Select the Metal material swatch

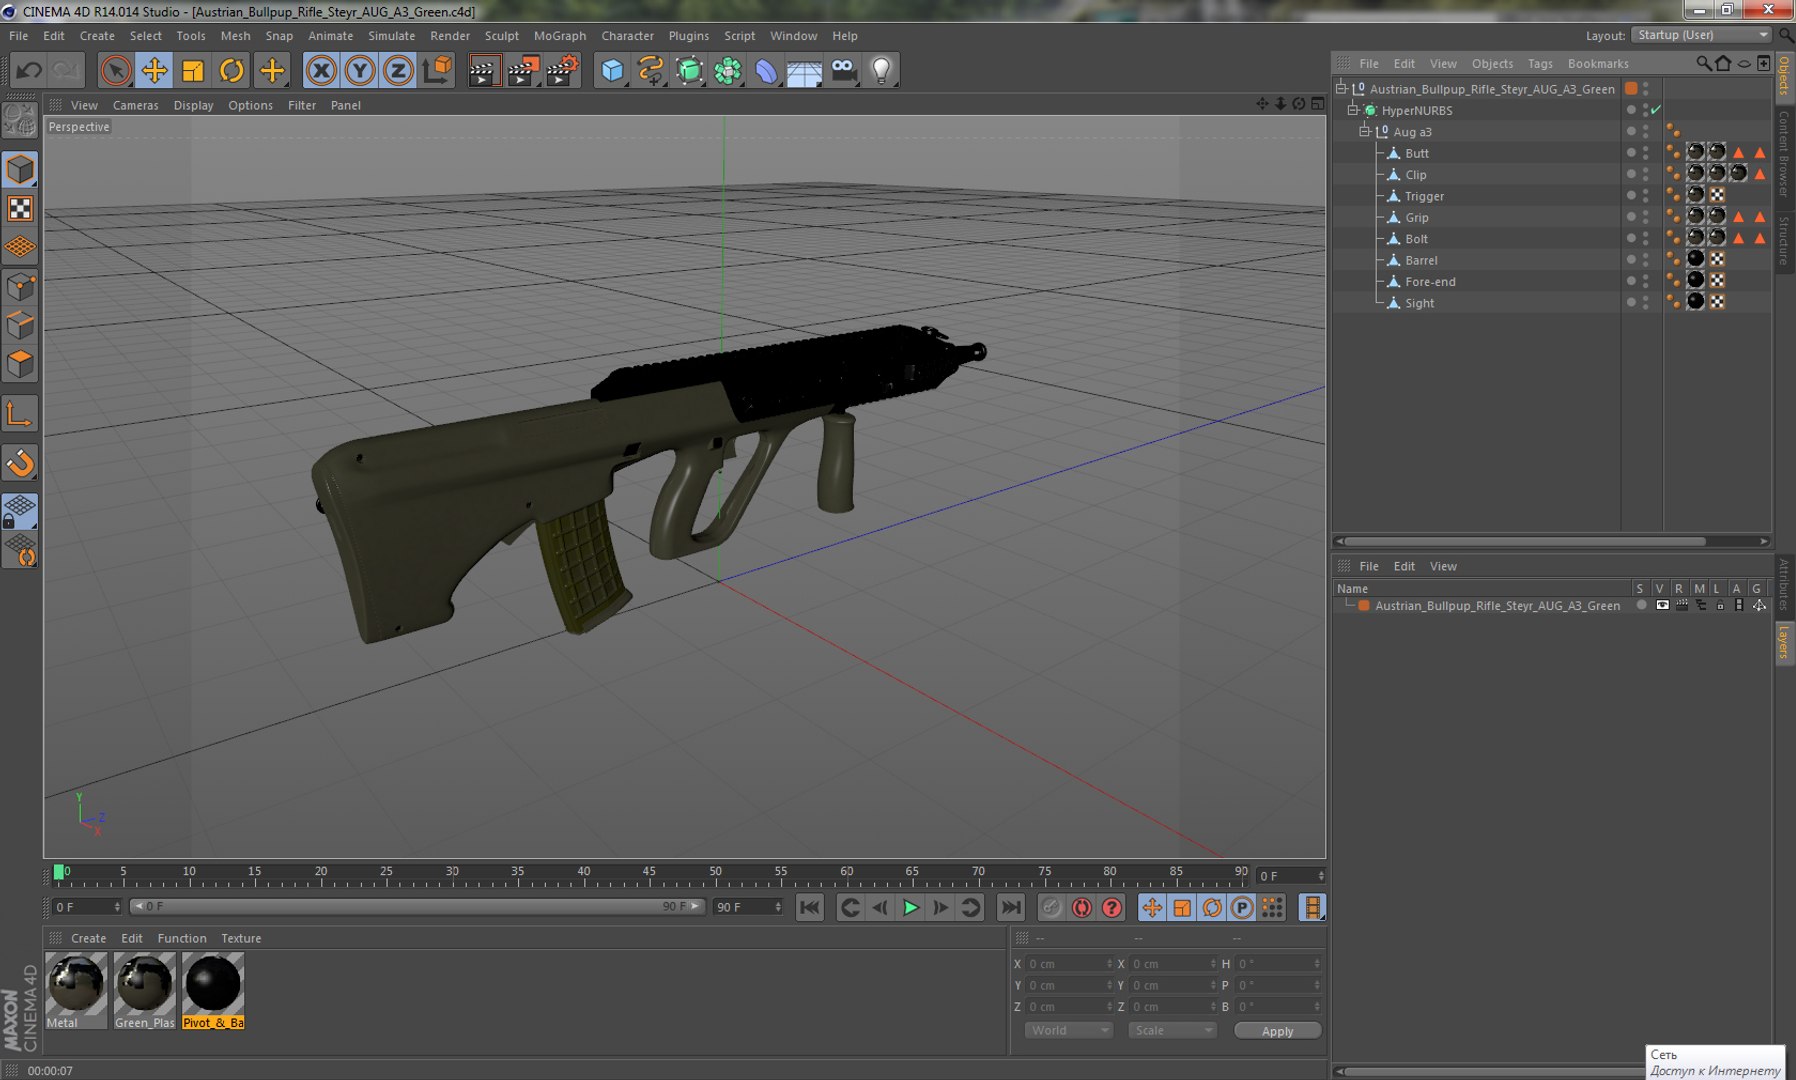[x=76, y=990]
